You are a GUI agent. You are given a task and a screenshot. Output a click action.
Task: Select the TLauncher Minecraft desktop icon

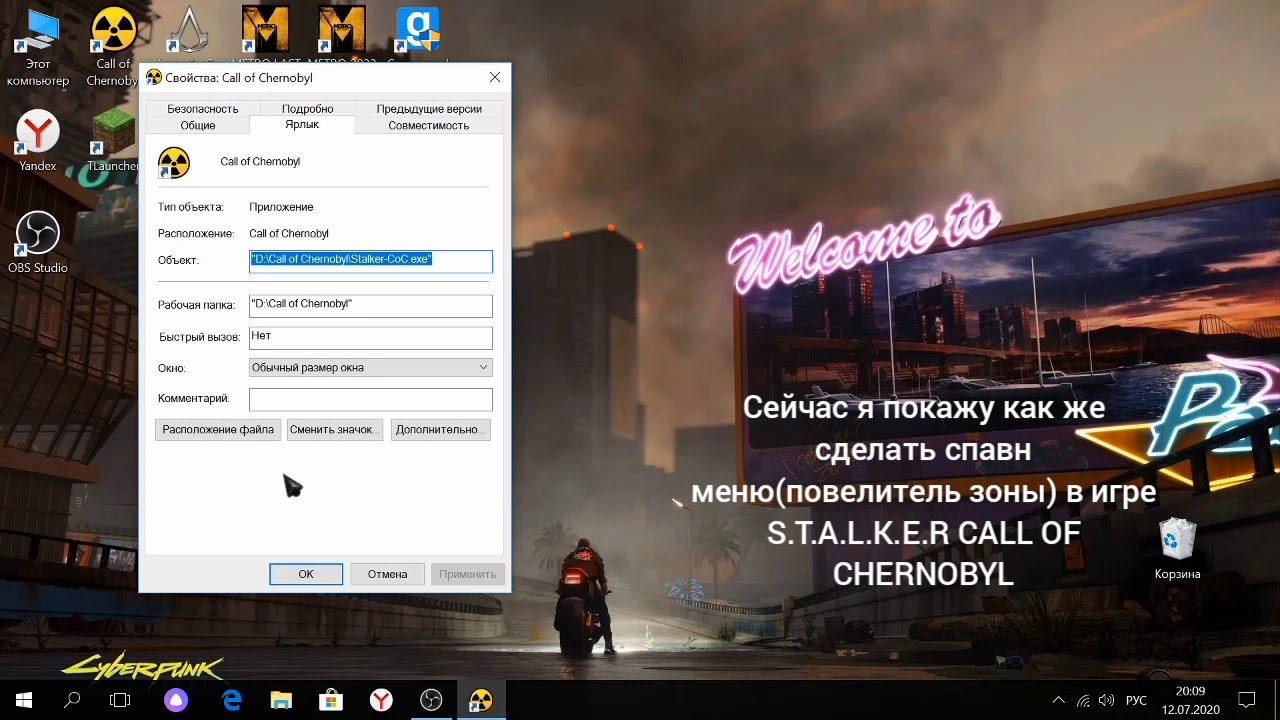(x=113, y=141)
